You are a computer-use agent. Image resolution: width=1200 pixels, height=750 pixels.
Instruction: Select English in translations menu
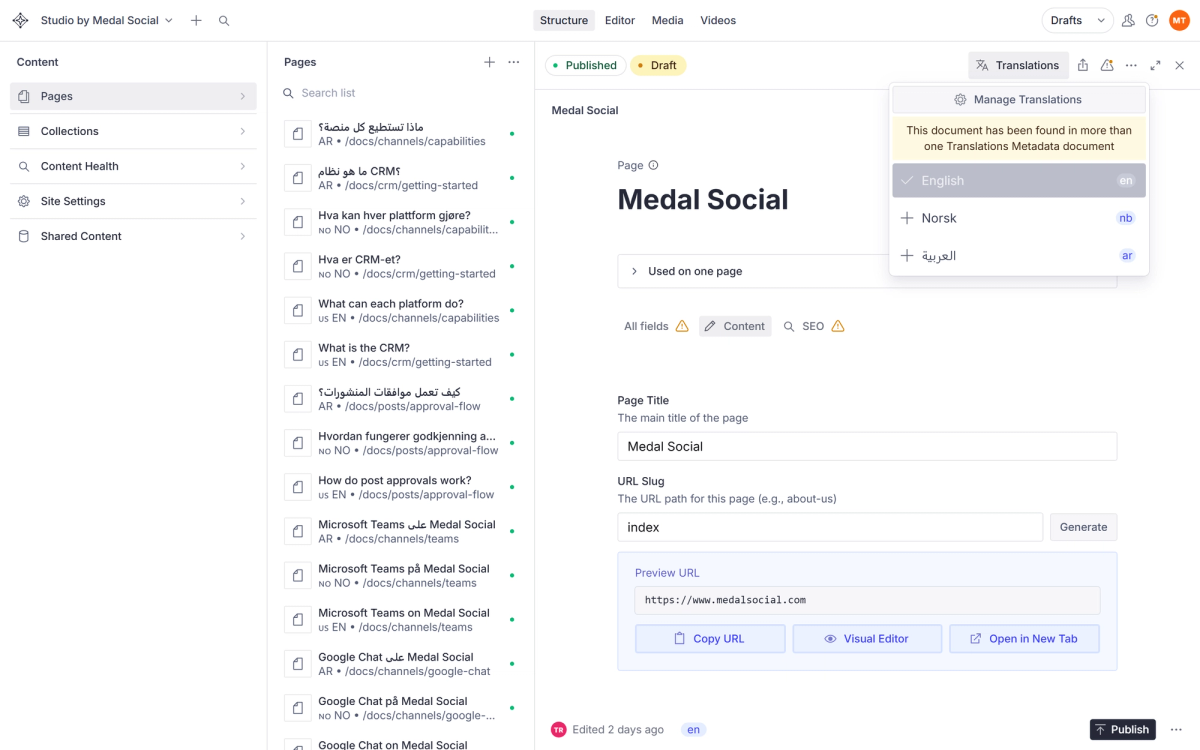[1019, 181]
